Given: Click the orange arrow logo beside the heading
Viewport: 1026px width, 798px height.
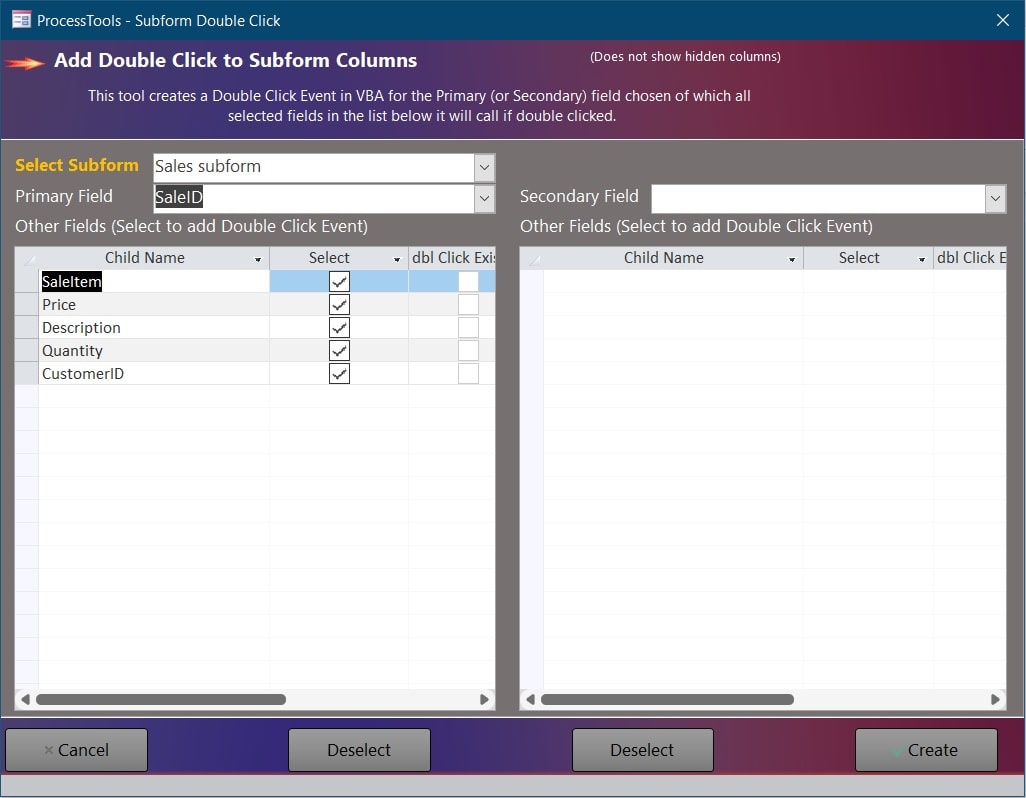Looking at the screenshot, I should 26,61.
